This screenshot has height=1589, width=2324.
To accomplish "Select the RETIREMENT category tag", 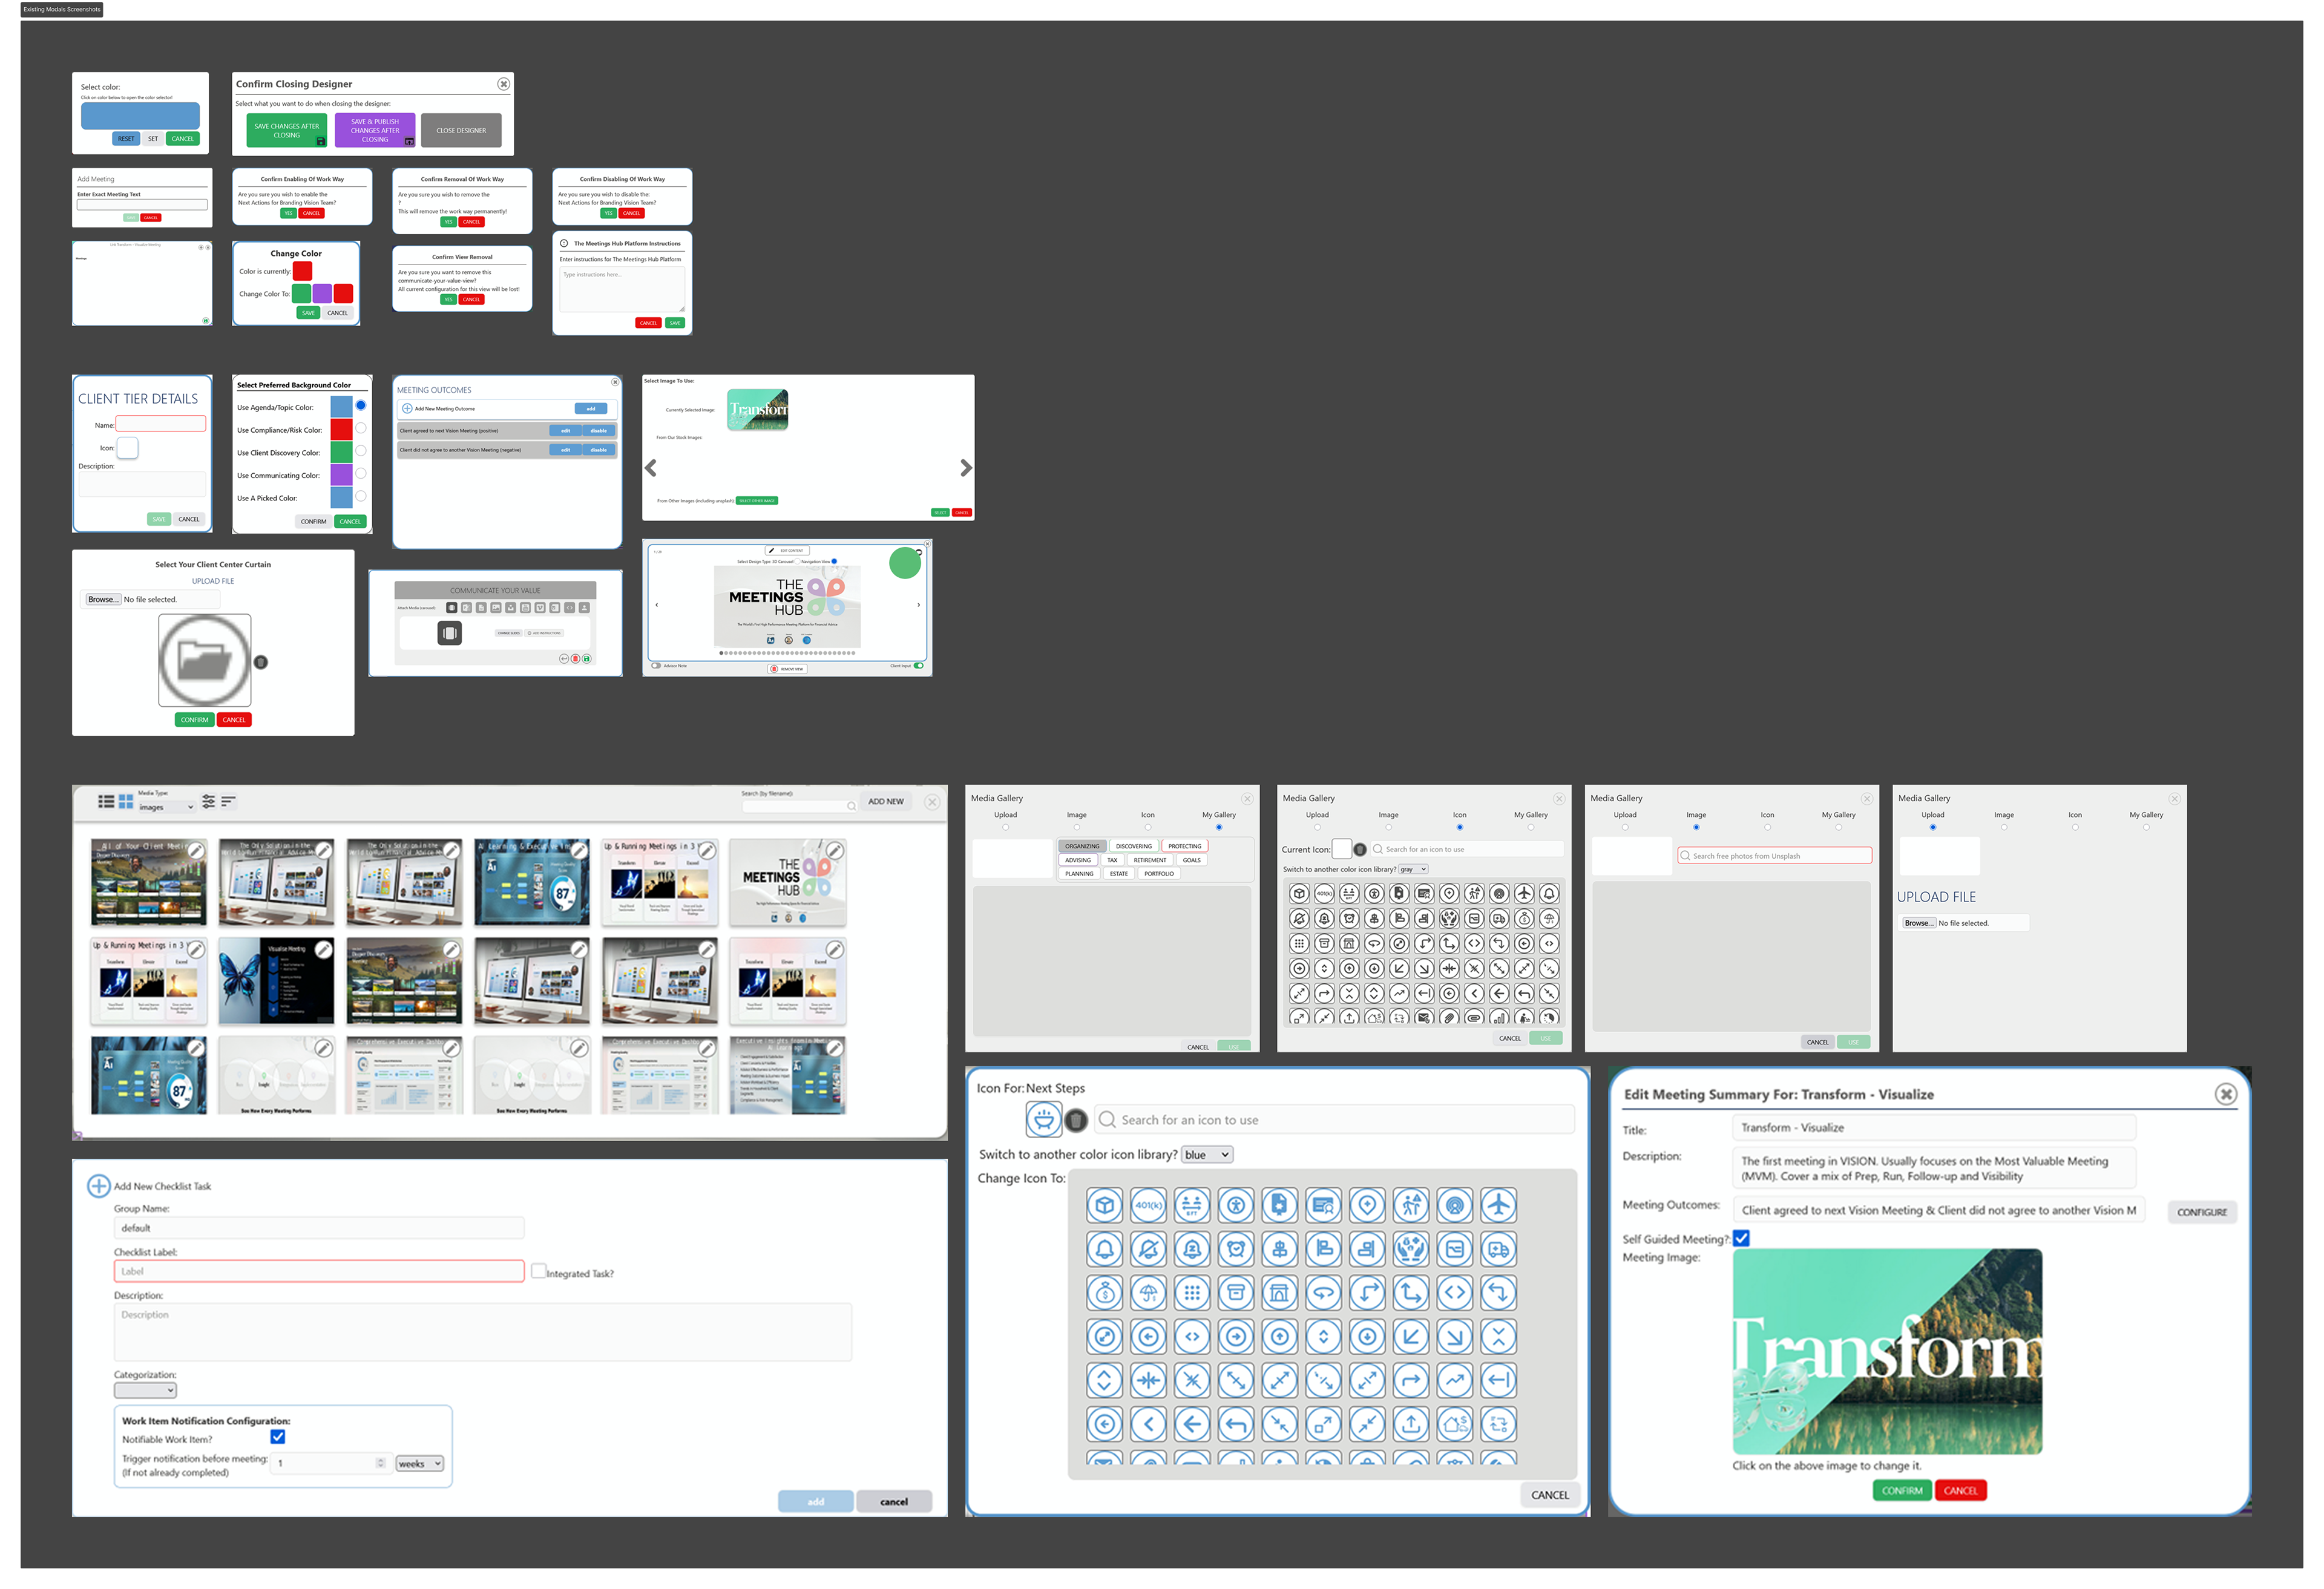I will click(x=1150, y=860).
